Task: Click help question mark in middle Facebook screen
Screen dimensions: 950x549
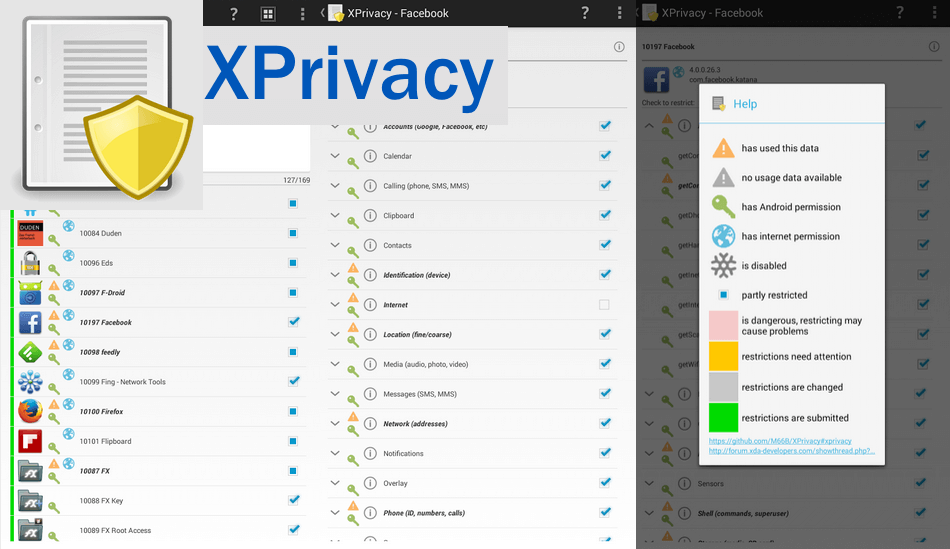Action: [585, 13]
